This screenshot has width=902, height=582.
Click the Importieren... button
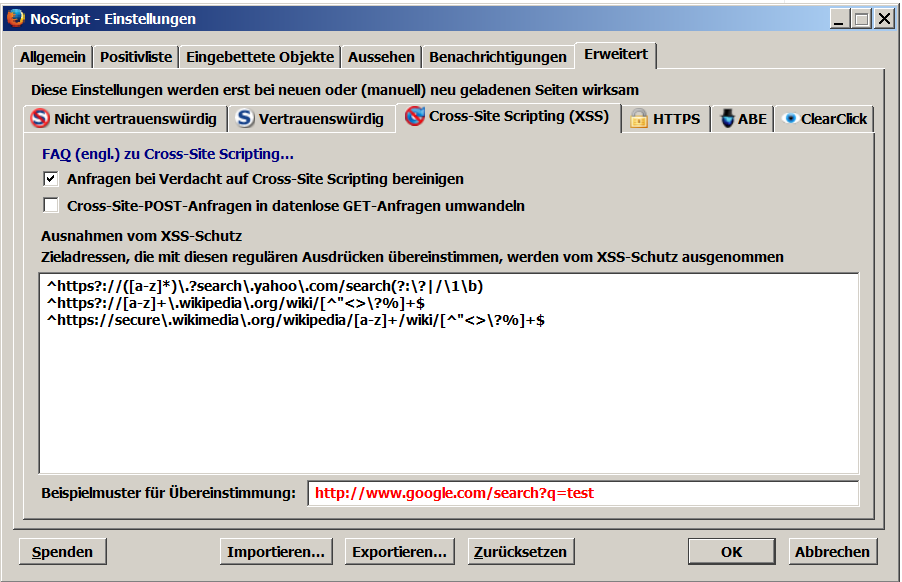276,552
